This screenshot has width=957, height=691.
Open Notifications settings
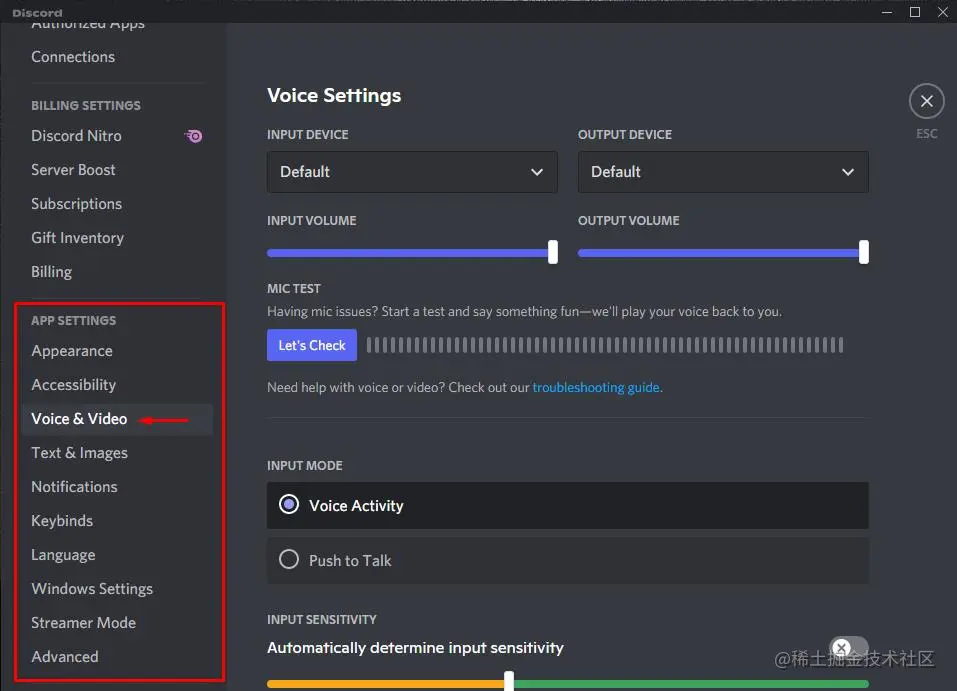(x=74, y=487)
